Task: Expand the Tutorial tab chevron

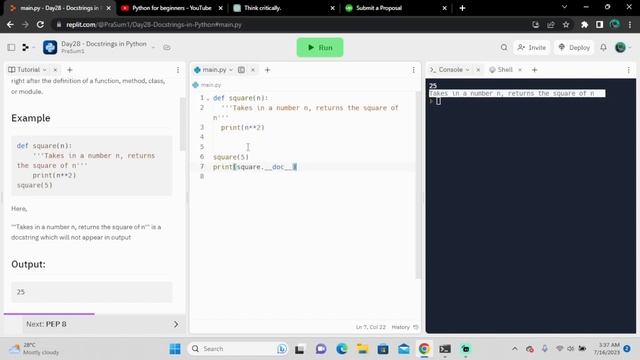Action: tap(44, 70)
